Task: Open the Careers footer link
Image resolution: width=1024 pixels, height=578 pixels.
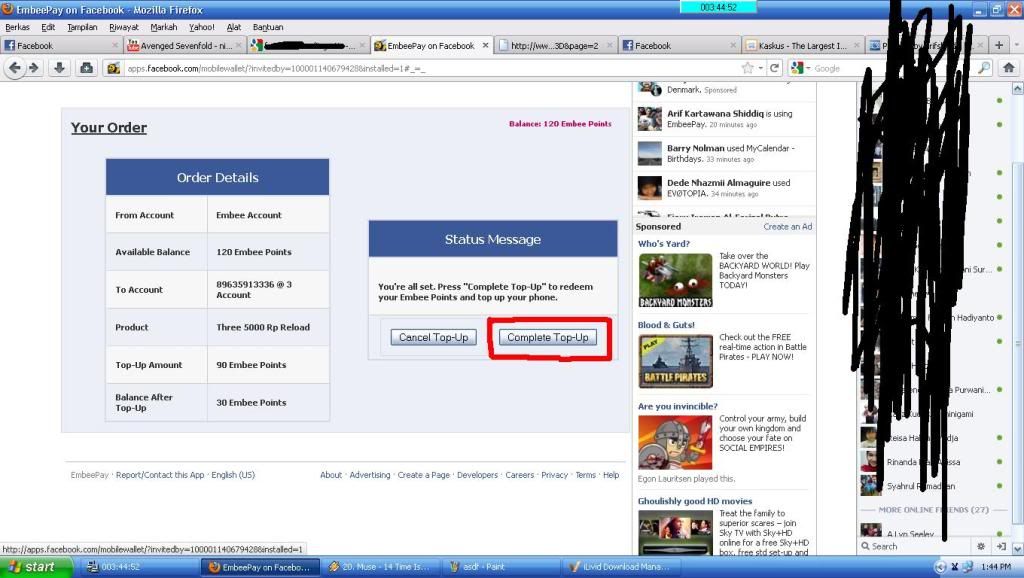Action: (x=519, y=475)
